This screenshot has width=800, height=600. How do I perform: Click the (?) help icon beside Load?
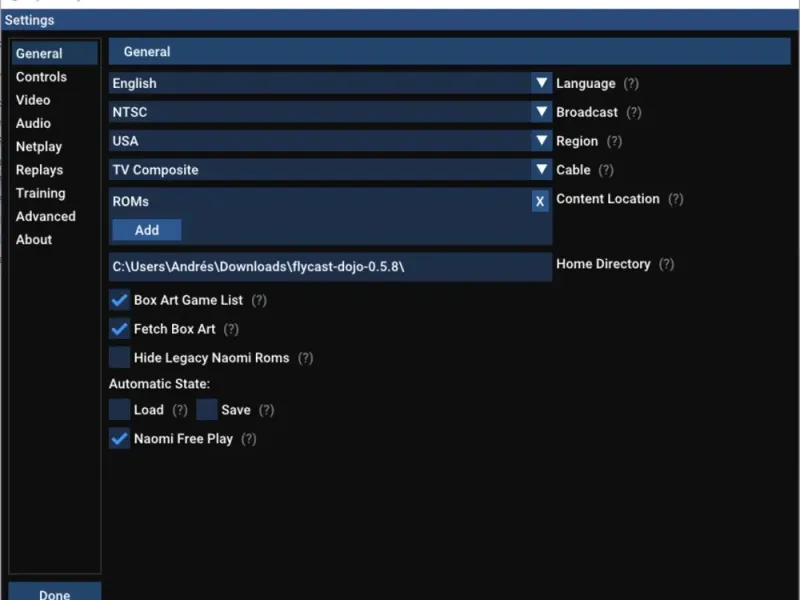[180, 410]
